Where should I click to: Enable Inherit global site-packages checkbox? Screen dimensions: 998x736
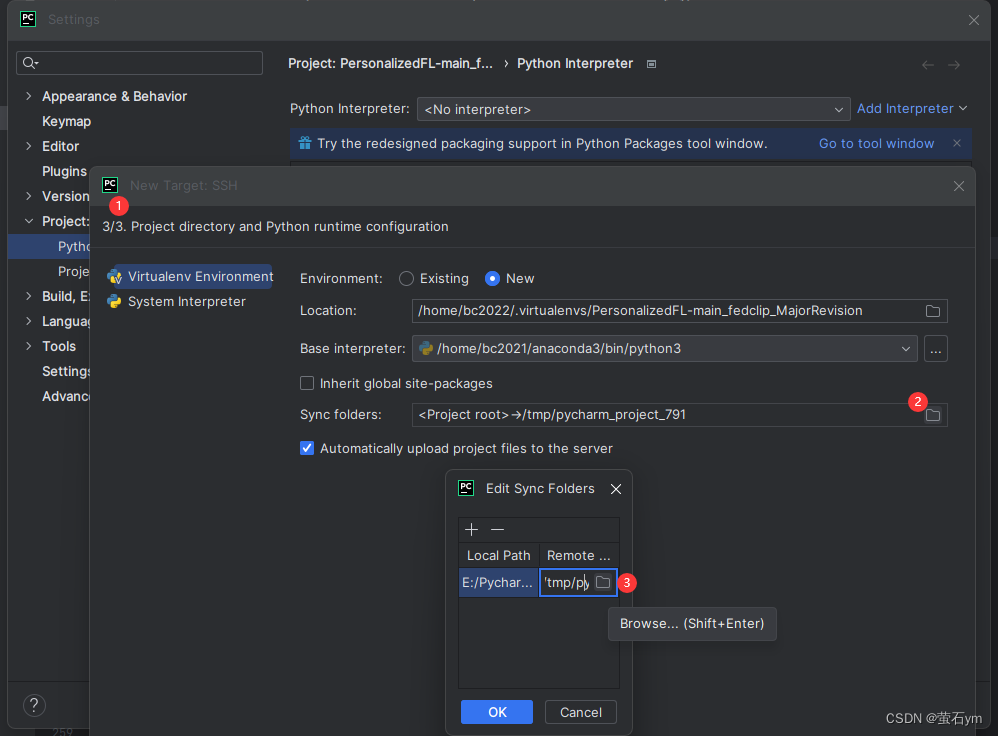pos(307,383)
